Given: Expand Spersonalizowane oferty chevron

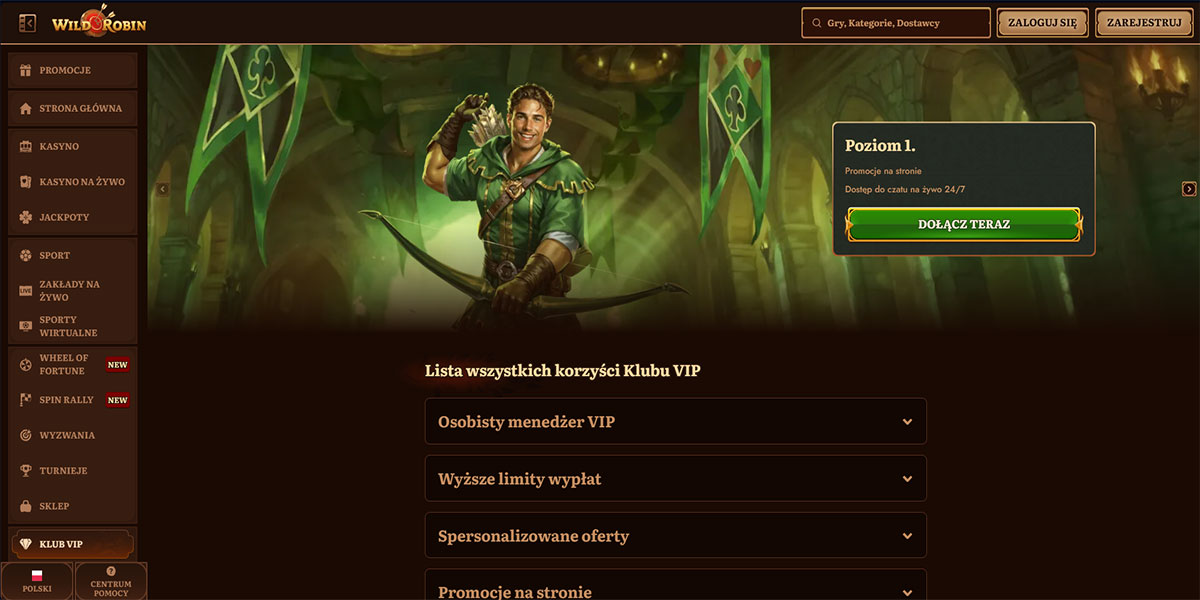Looking at the screenshot, I should pos(907,536).
